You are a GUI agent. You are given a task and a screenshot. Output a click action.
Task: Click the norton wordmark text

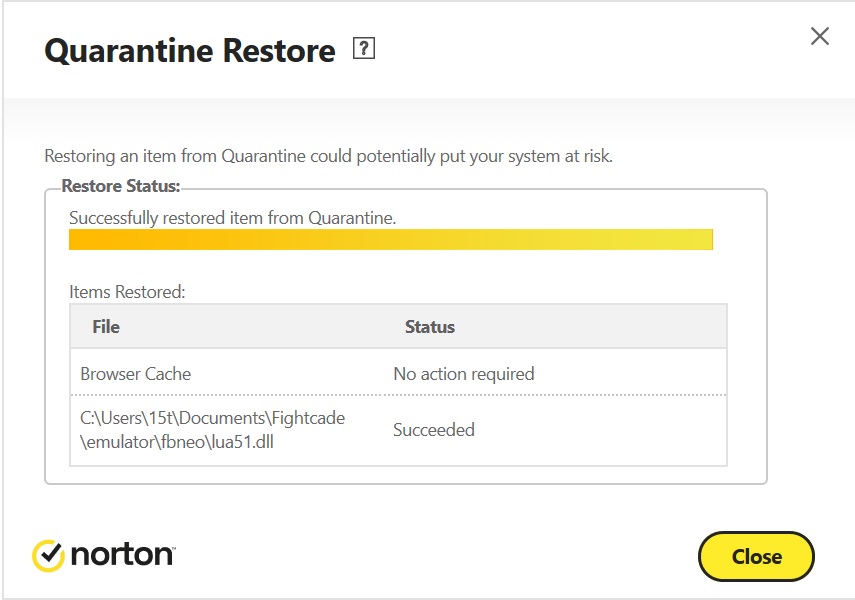123,555
